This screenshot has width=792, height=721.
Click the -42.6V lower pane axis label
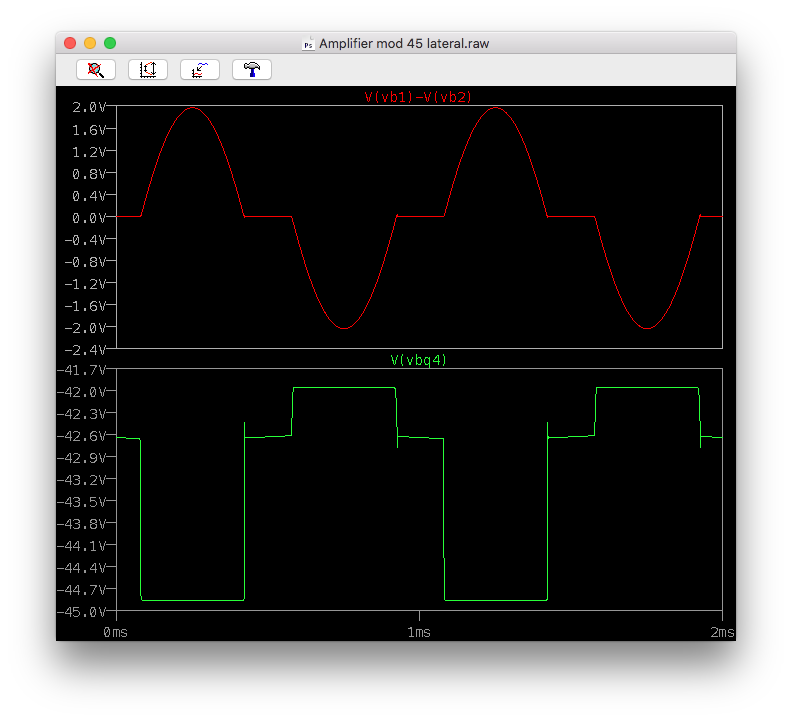pos(82,436)
